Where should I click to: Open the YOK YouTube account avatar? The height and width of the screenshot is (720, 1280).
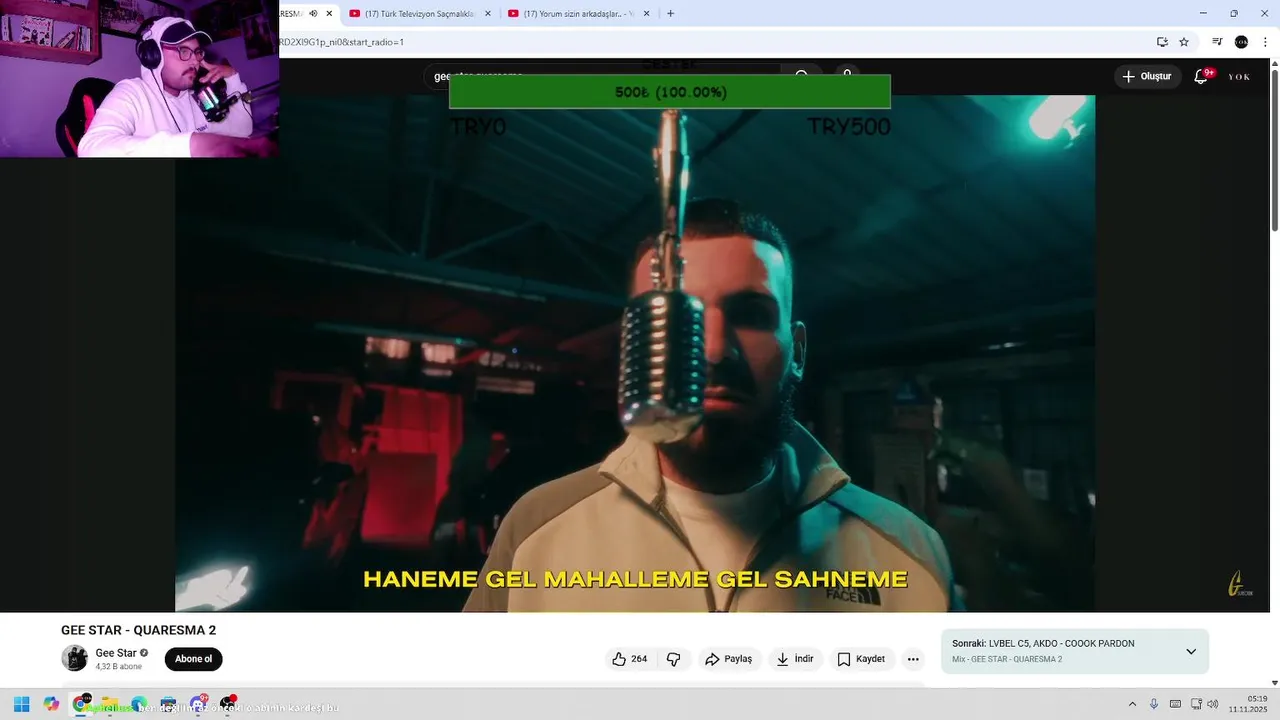pos(1240,76)
